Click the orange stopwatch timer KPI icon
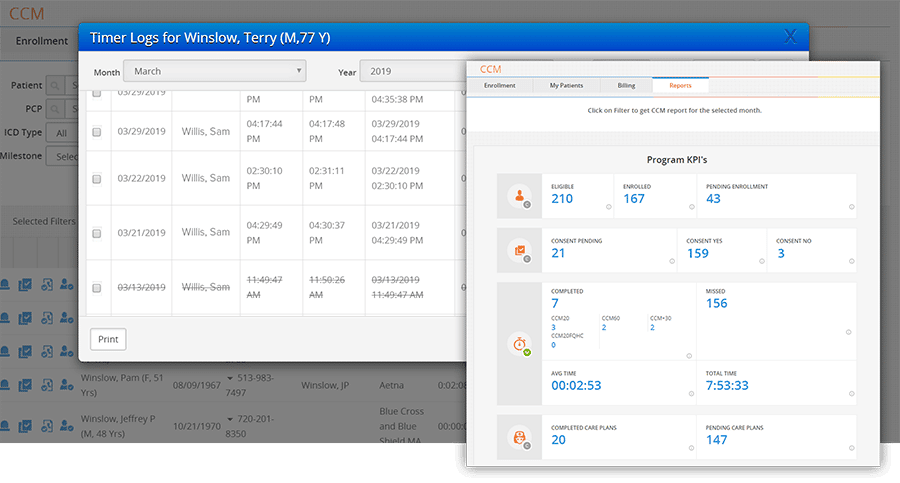This screenshot has height=483, width=900. point(519,344)
